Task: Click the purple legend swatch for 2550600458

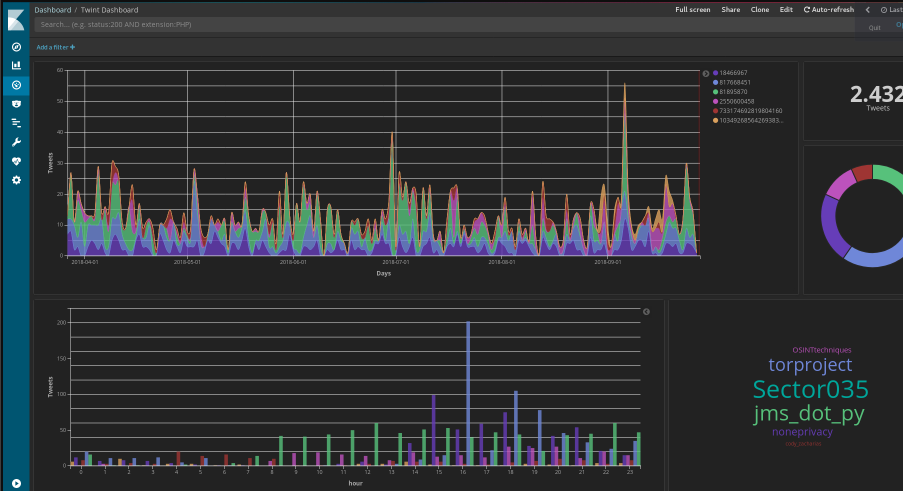Action: 715,101
